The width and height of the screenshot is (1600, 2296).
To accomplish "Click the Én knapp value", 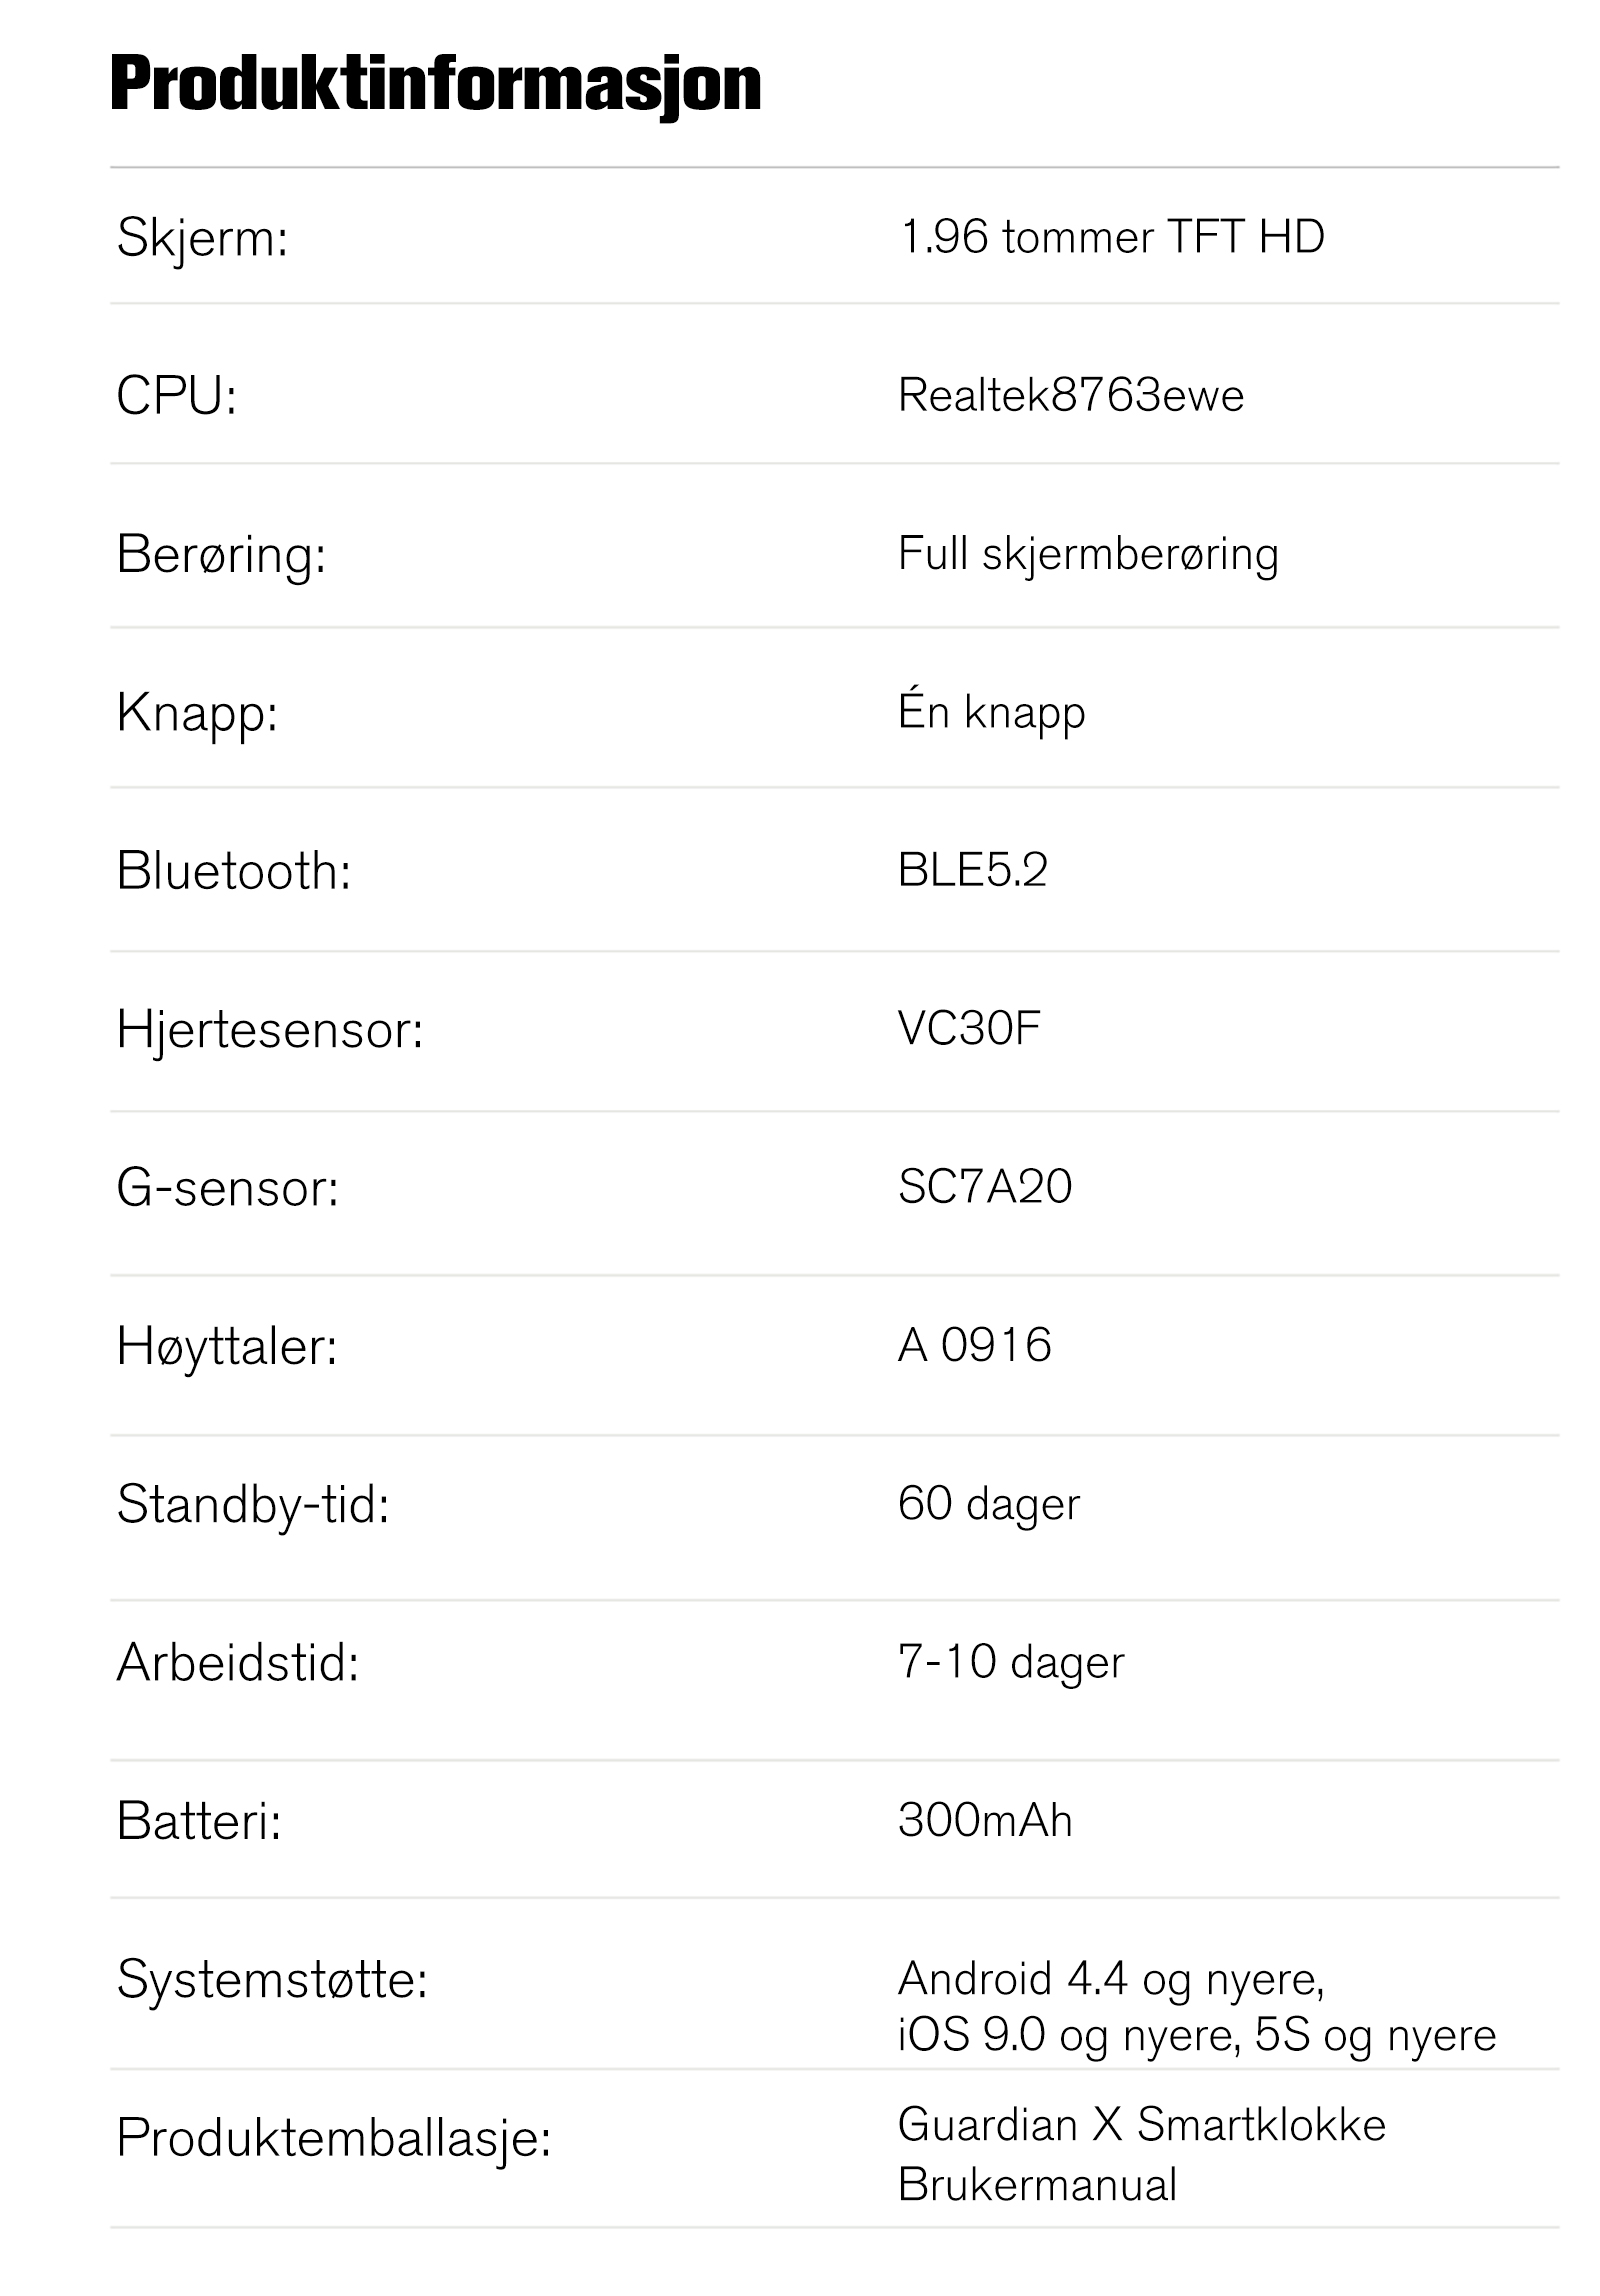I will tap(991, 712).
